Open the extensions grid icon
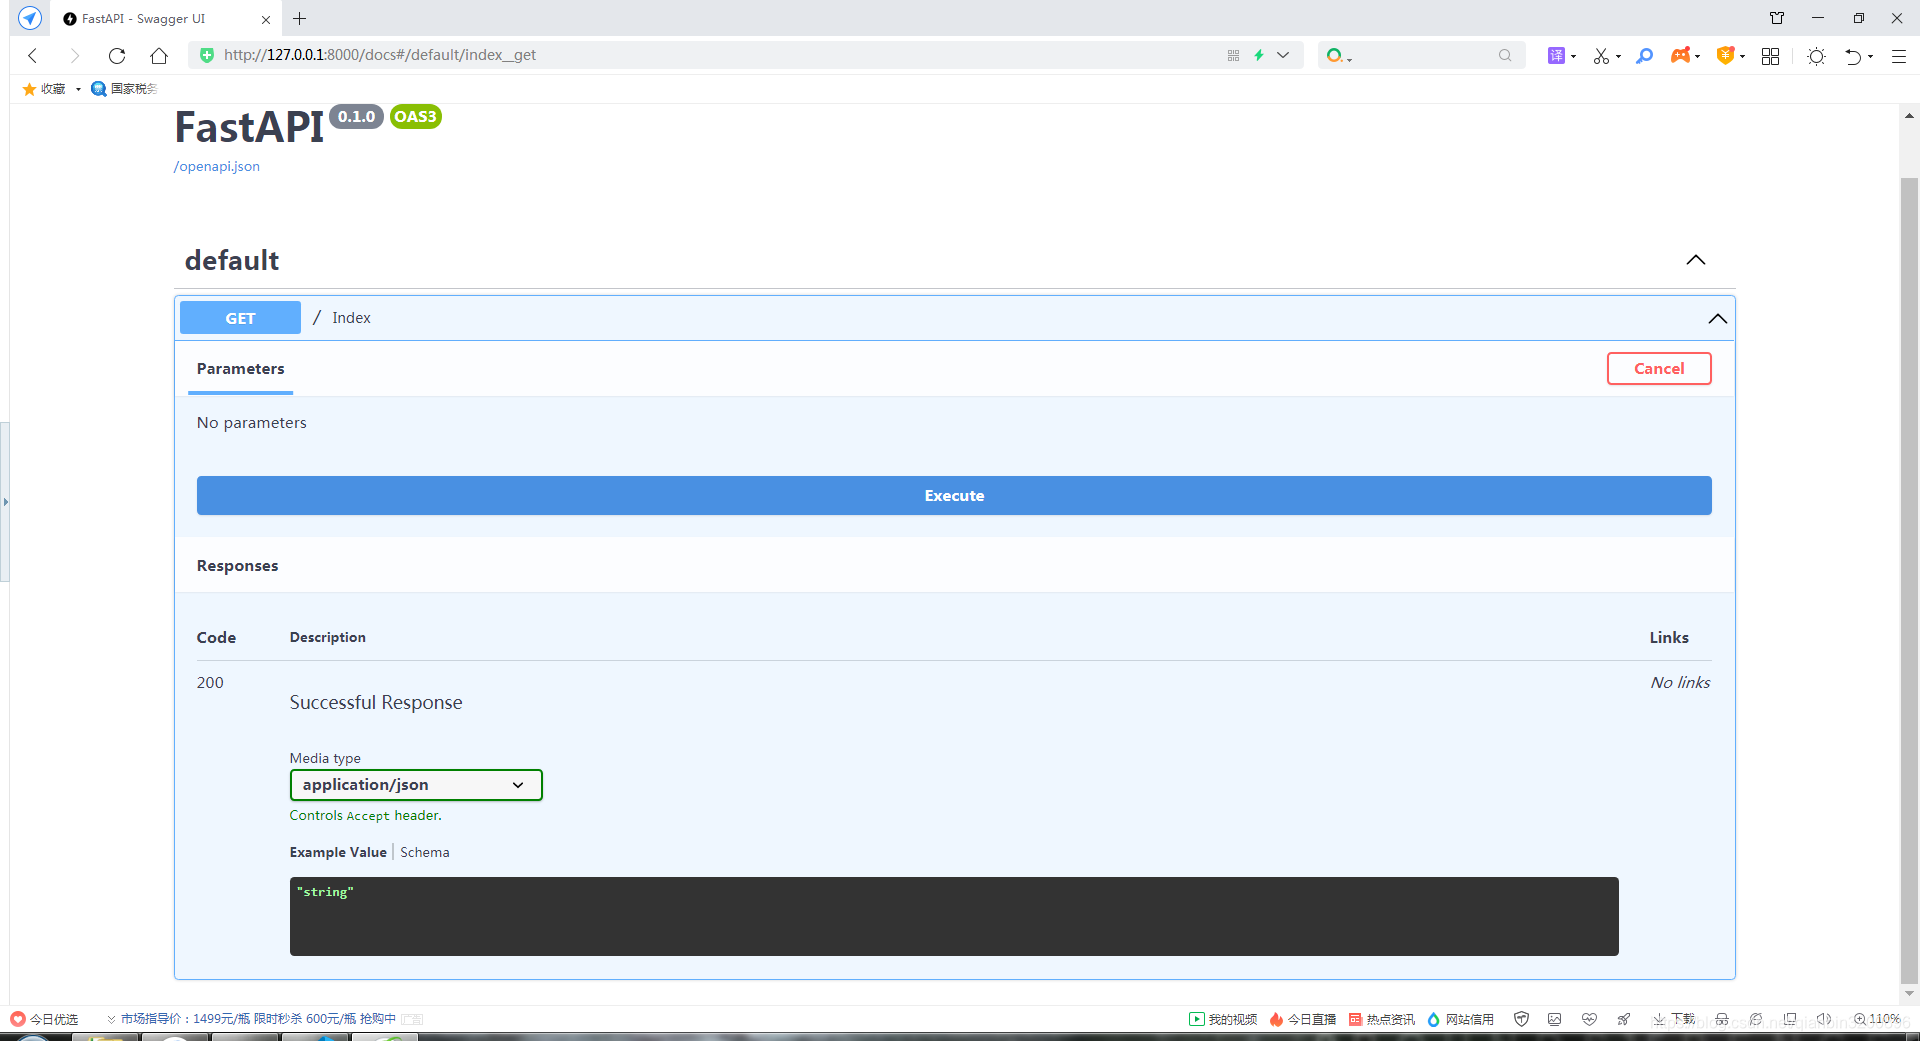Viewport: 1920px width, 1041px height. click(1771, 56)
